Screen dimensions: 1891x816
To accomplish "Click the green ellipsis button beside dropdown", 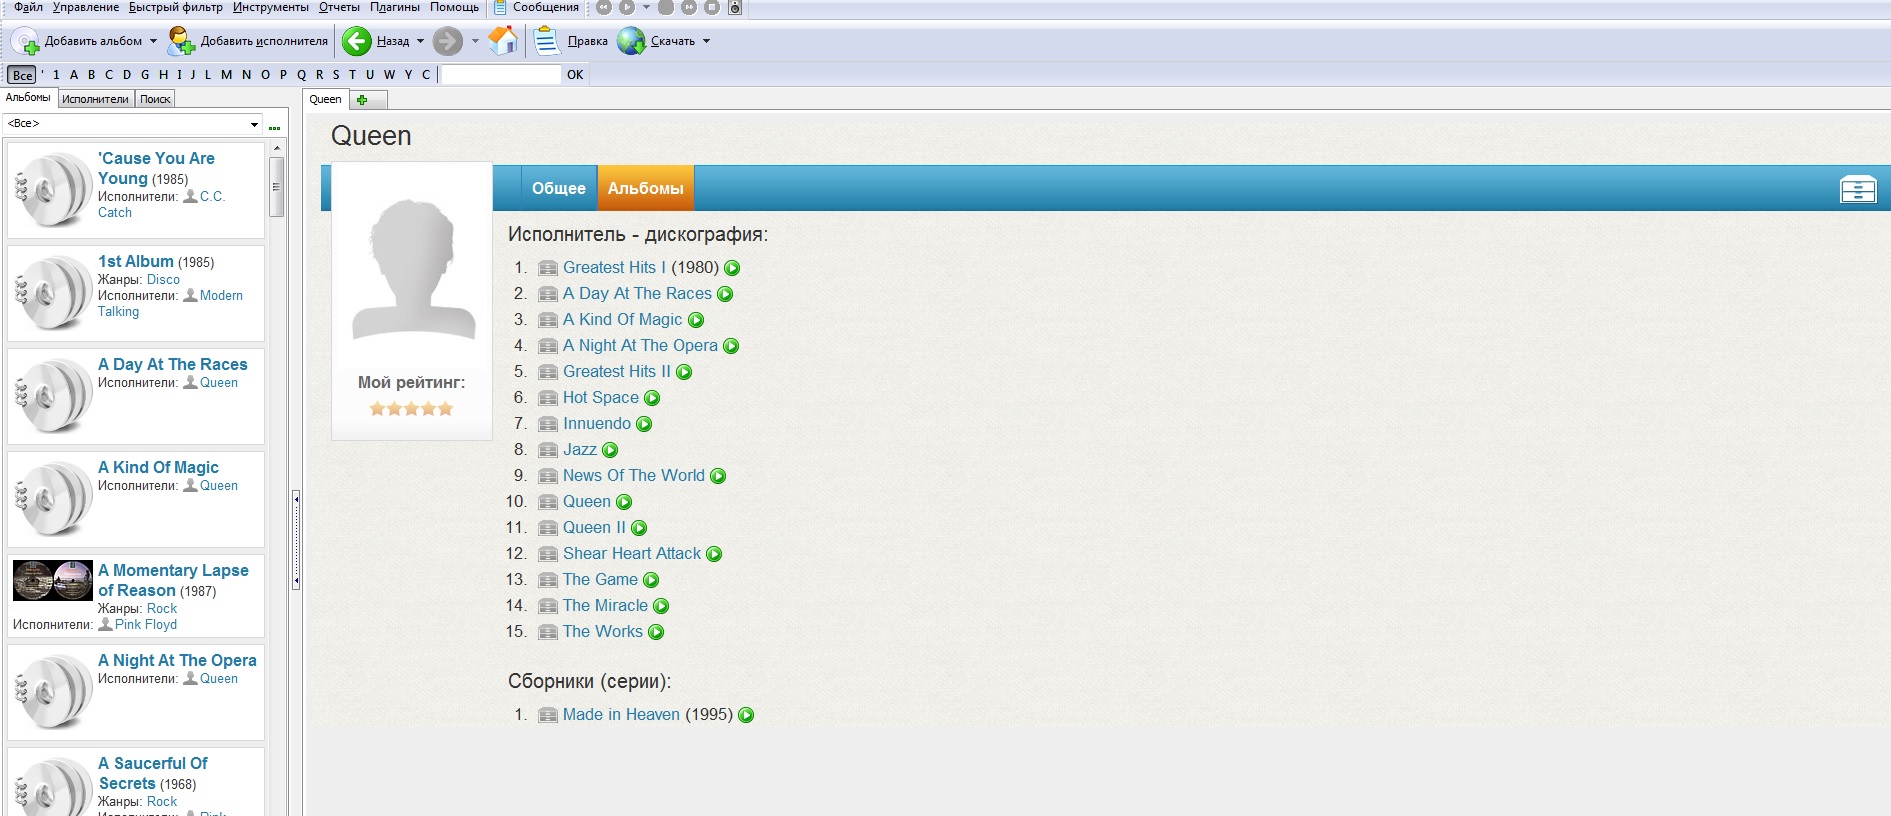I will click(275, 127).
